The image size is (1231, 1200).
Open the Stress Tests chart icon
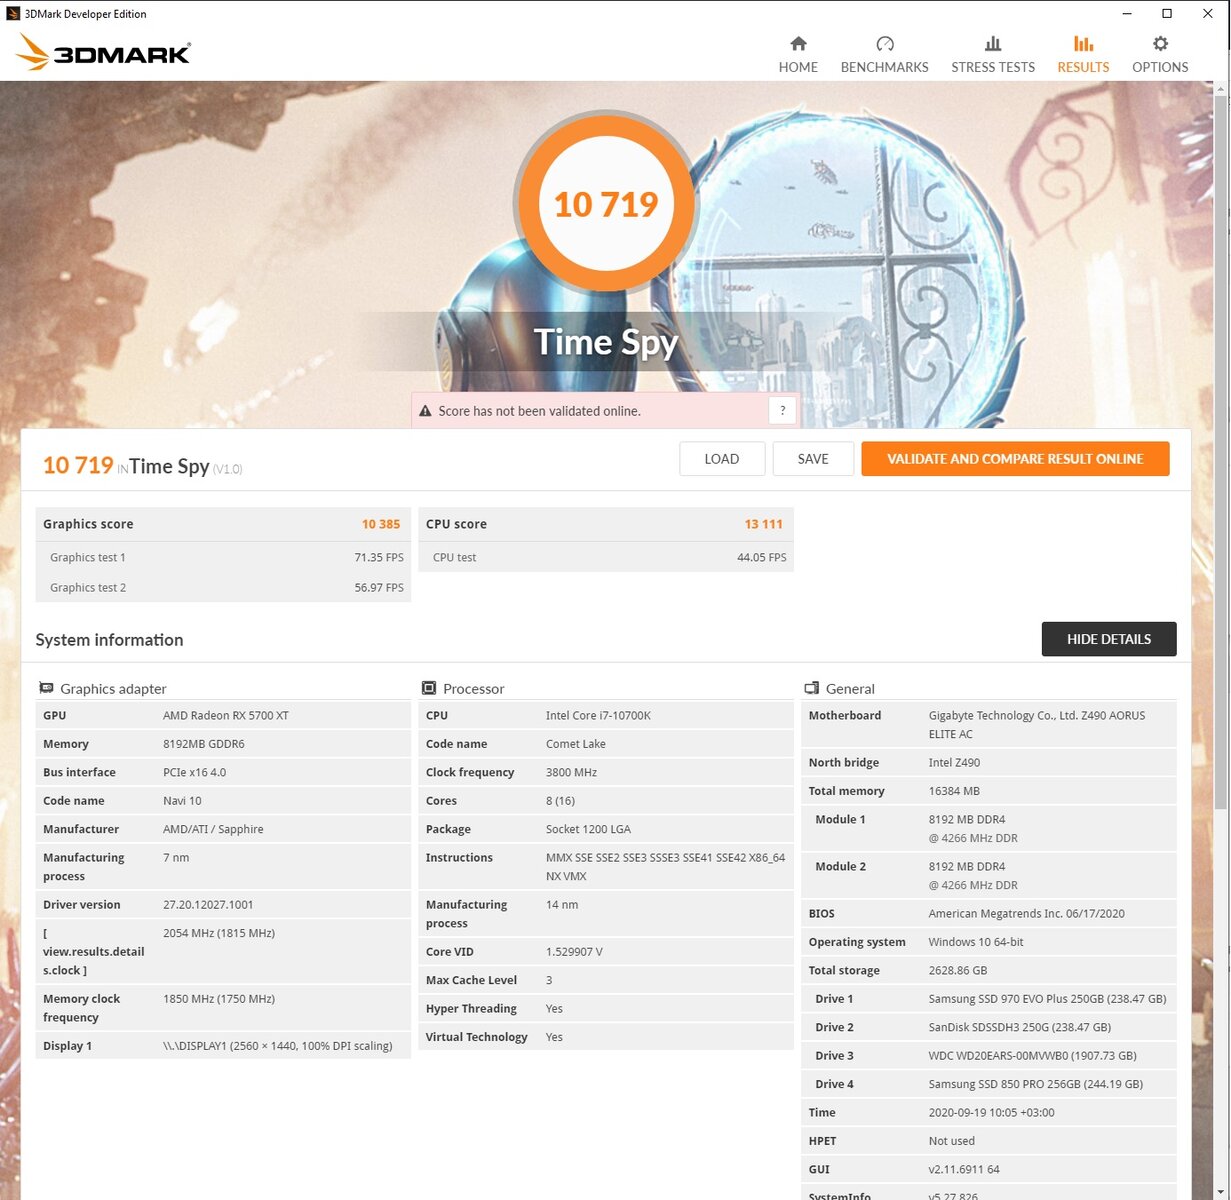click(x=993, y=43)
